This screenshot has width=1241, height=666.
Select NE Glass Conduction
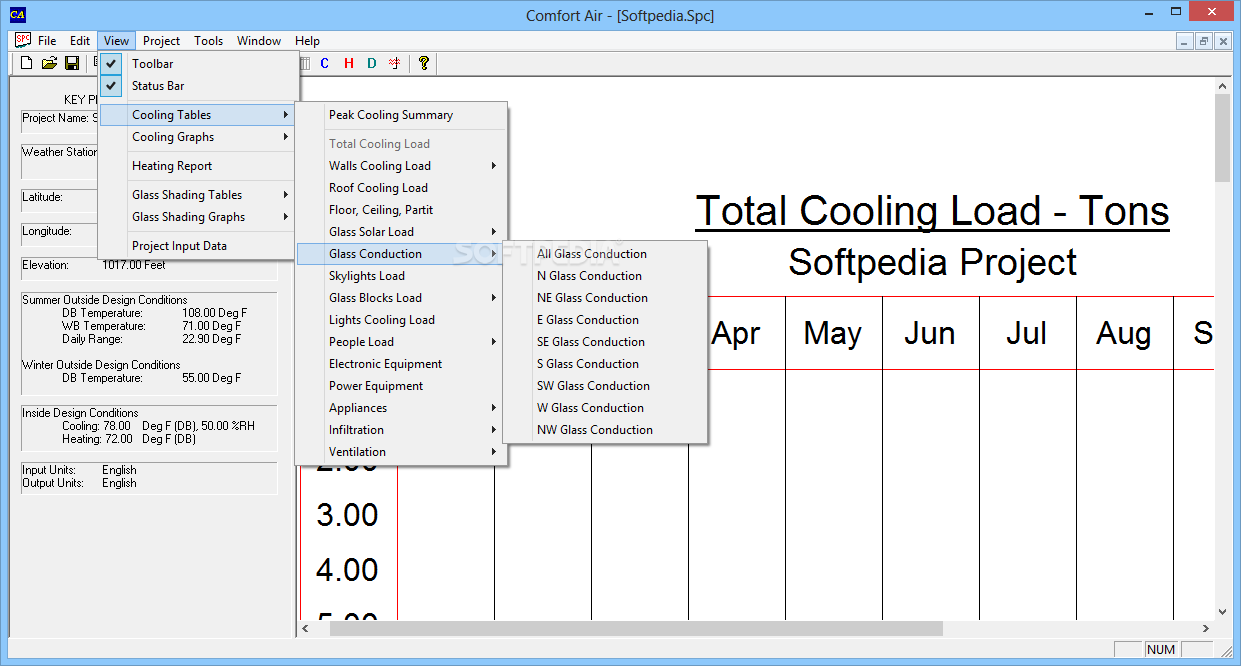click(605, 298)
